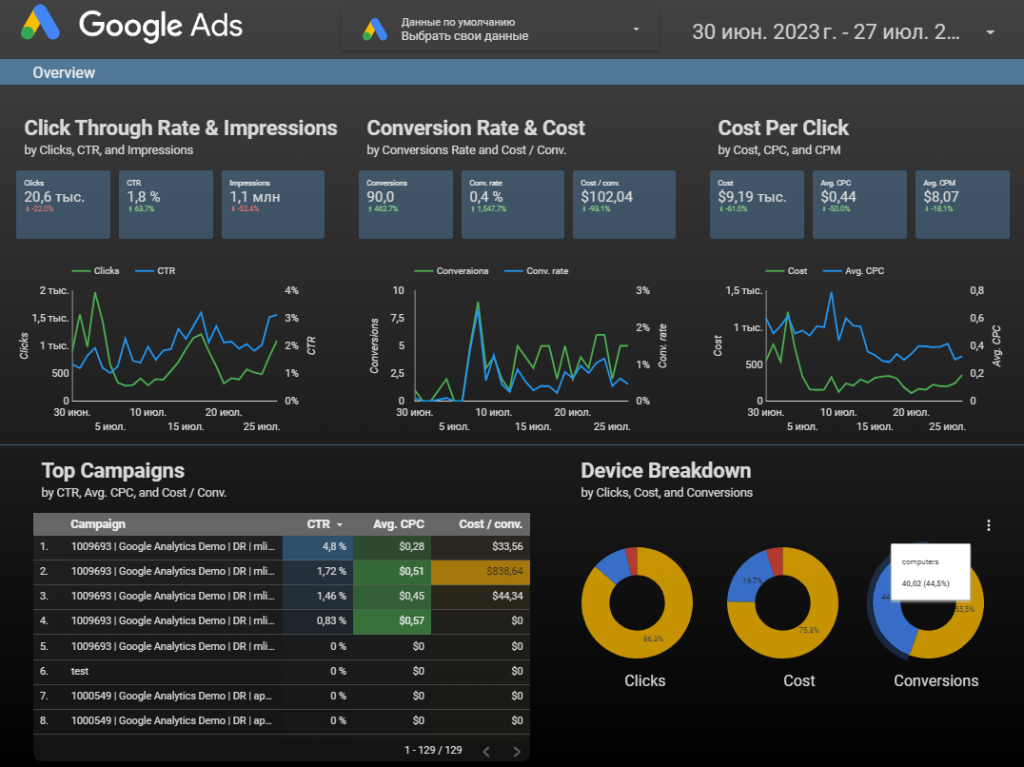
Task: Go to previous table page arrow
Action: pyautogui.click(x=487, y=751)
